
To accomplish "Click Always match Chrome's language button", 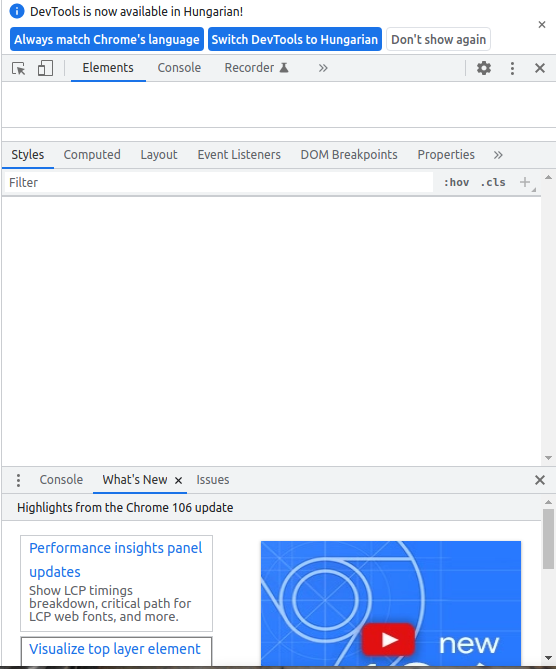I will coord(107,39).
